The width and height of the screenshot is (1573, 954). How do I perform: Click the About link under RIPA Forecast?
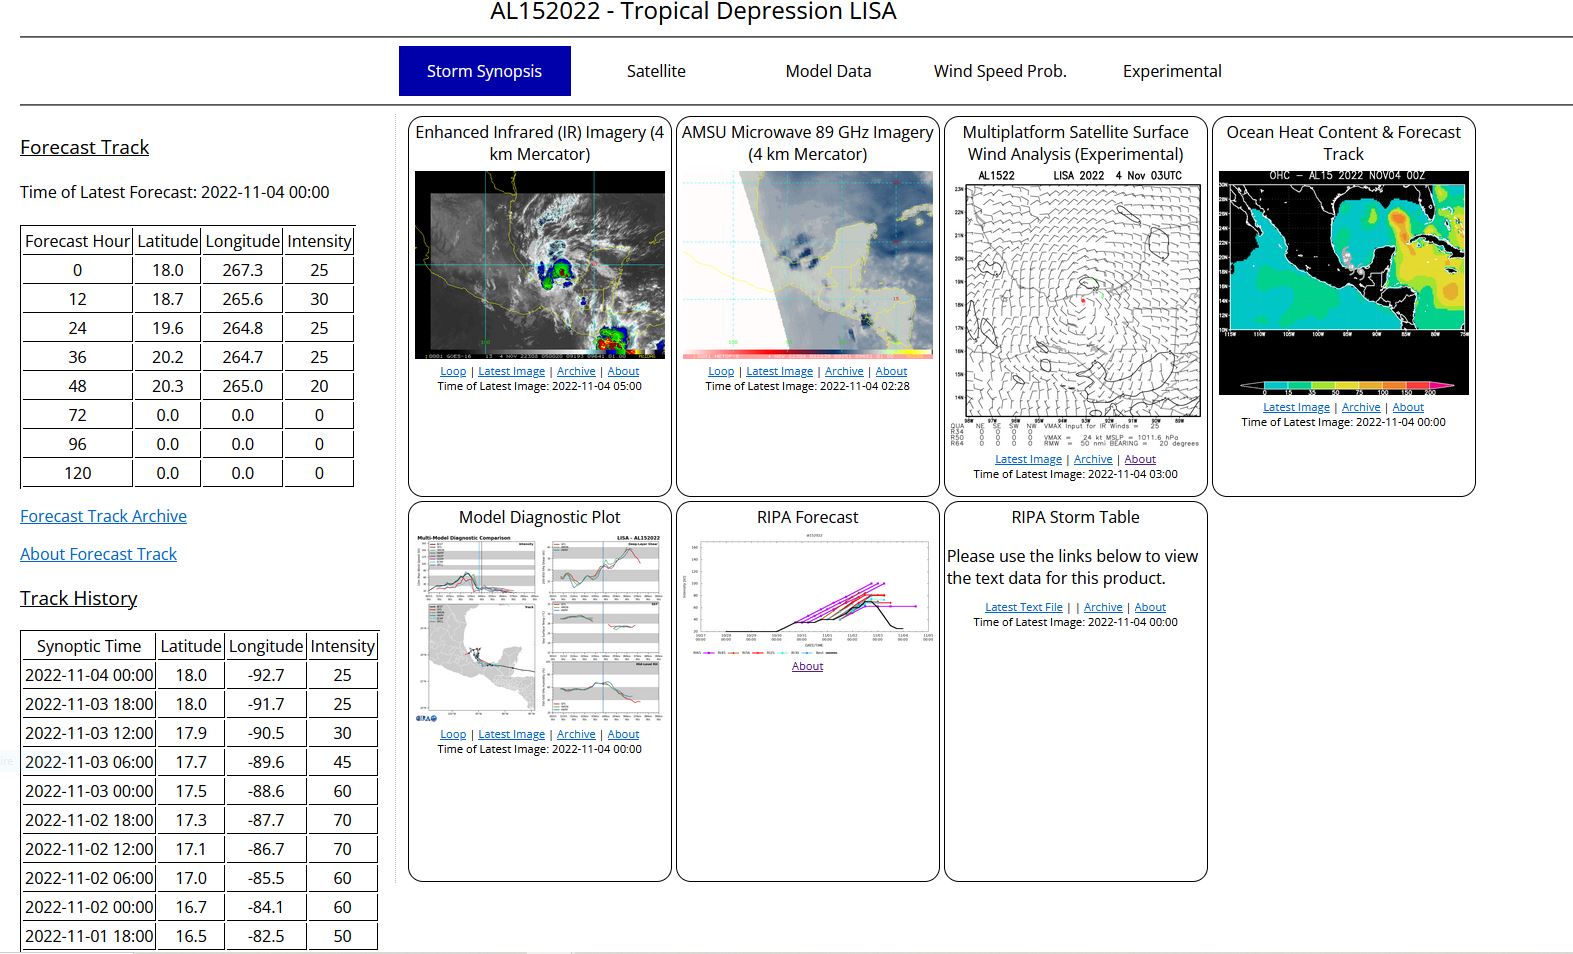(x=807, y=666)
